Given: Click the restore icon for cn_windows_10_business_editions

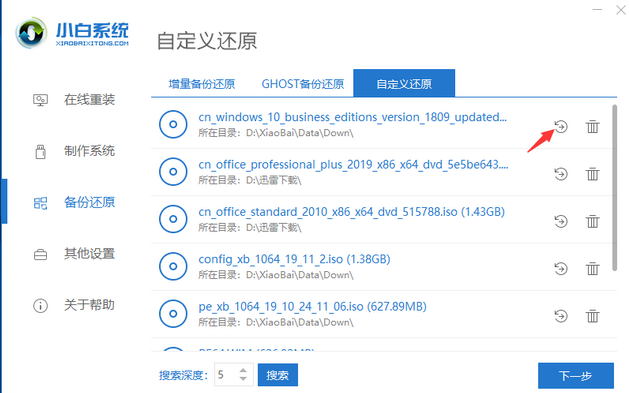Looking at the screenshot, I should (561, 127).
